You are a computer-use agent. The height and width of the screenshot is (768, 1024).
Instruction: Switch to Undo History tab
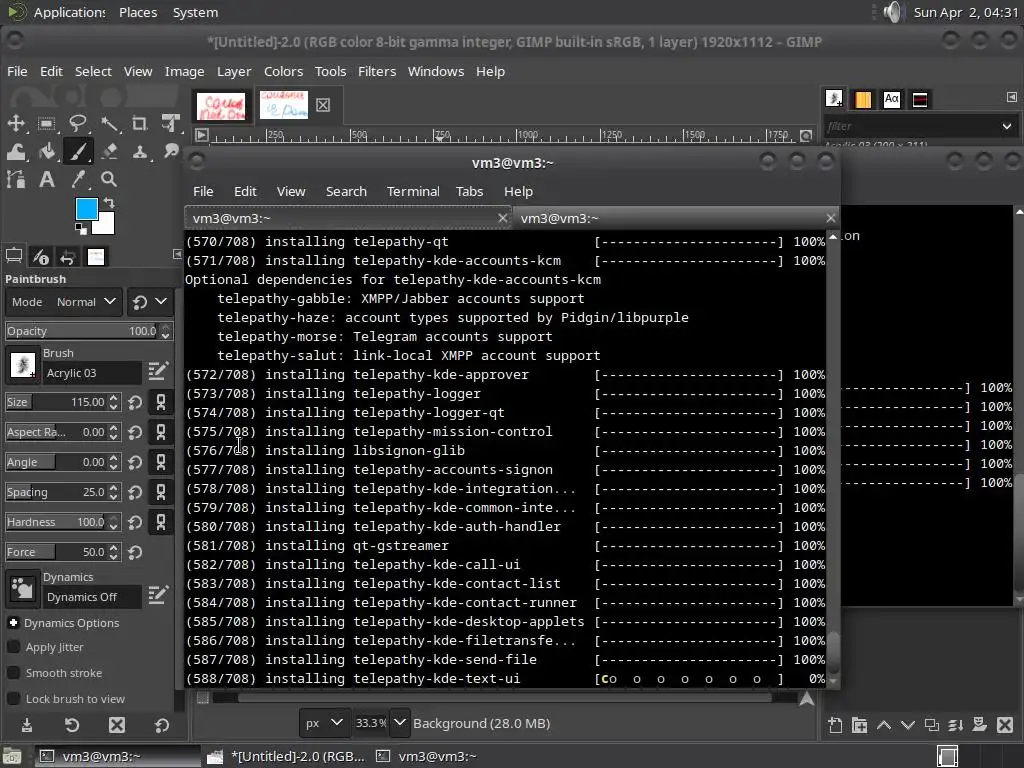pyautogui.click(x=68, y=257)
